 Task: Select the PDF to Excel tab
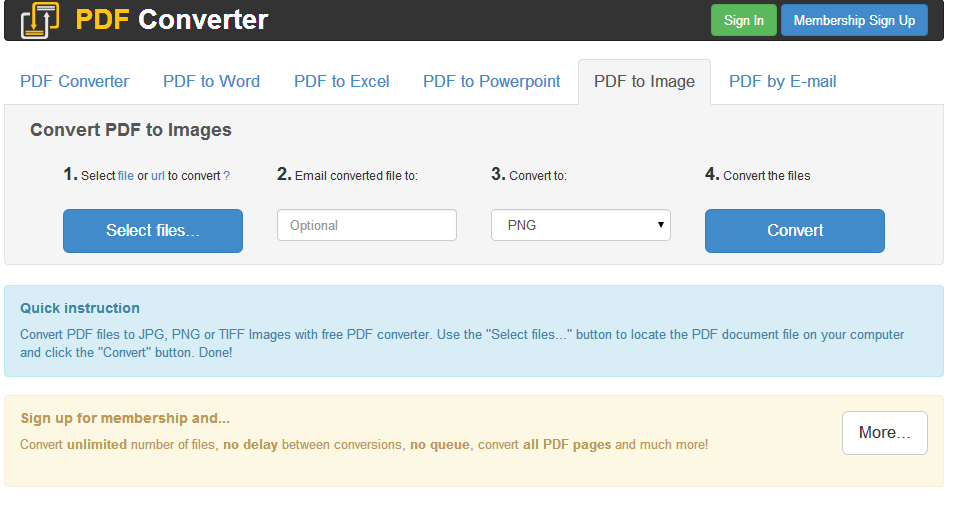pyautogui.click(x=342, y=82)
